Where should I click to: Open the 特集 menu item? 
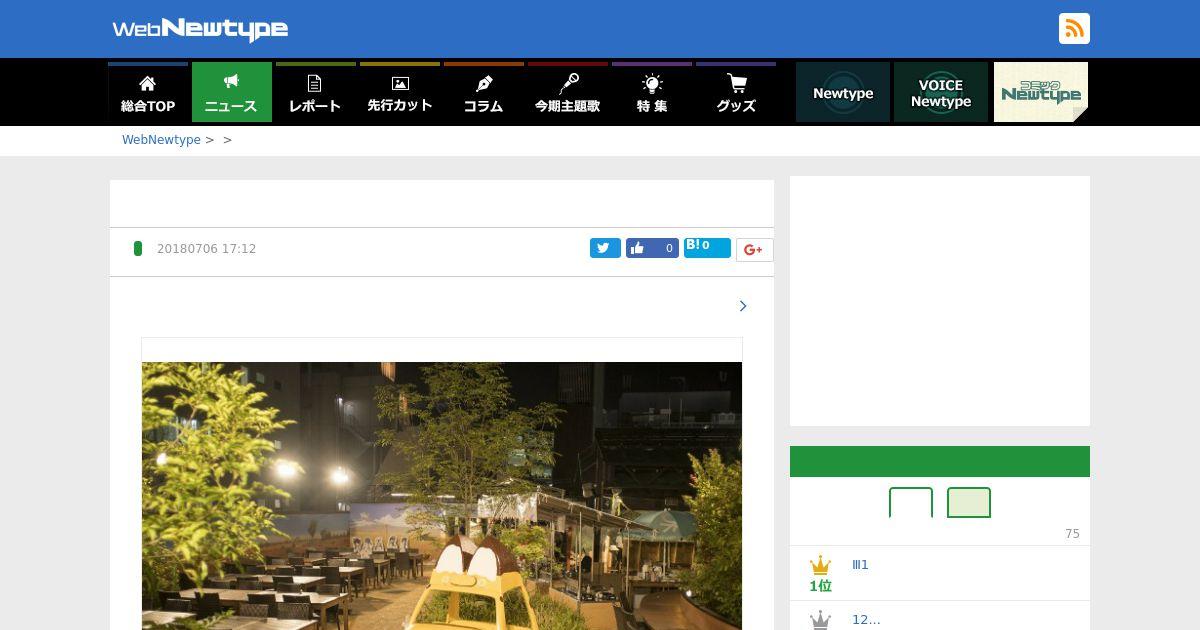[x=652, y=92]
